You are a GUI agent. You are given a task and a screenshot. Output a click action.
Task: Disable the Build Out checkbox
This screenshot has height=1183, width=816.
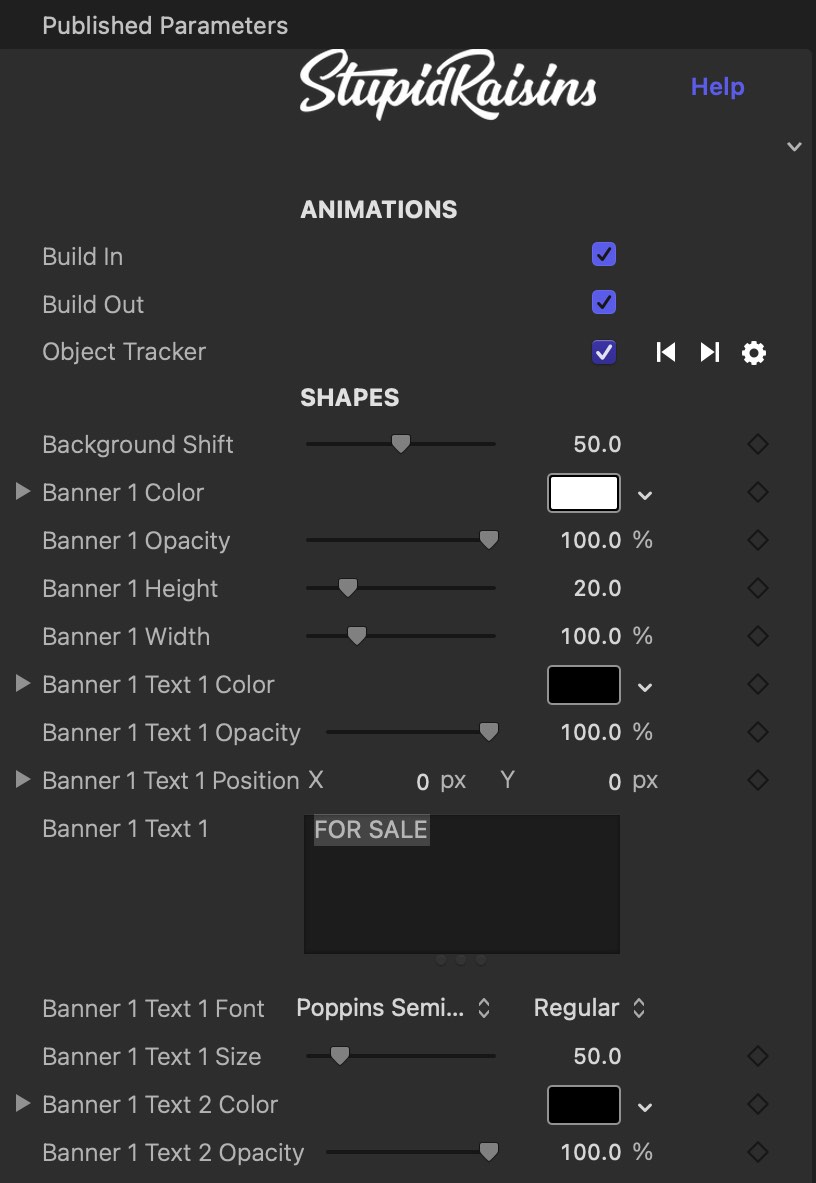[x=604, y=303]
